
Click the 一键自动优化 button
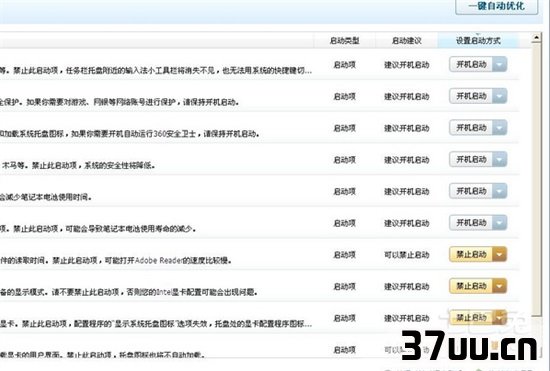click(x=496, y=6)
